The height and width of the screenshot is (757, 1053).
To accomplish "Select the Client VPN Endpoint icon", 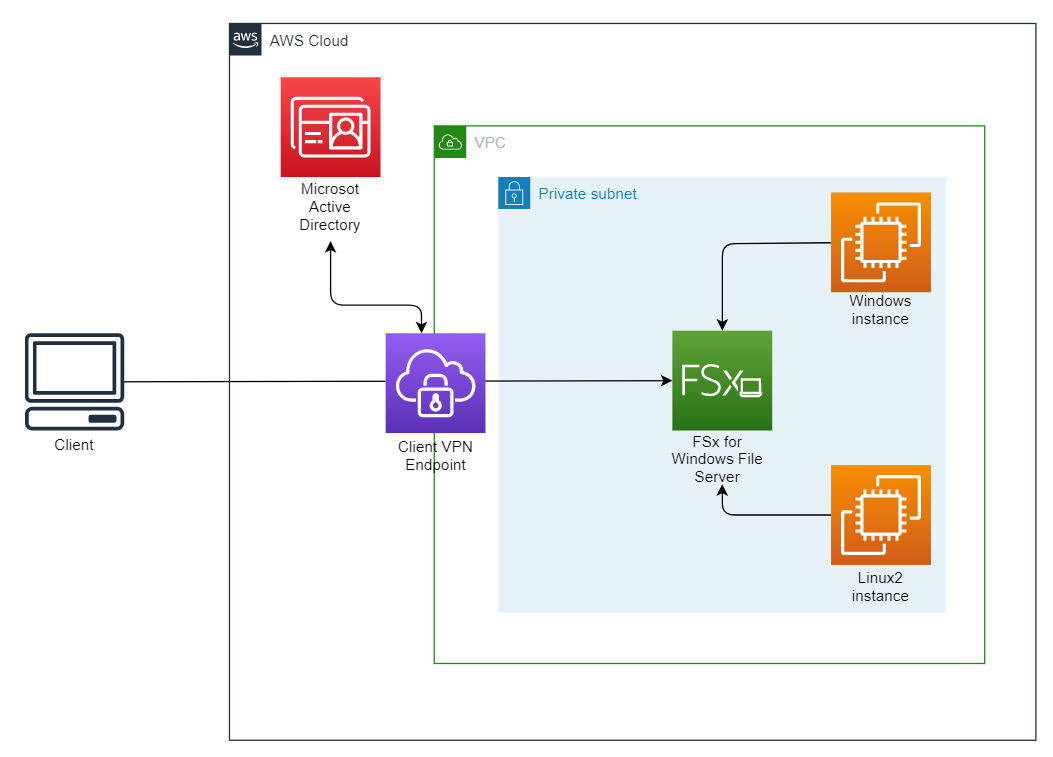I will (435, 383).
